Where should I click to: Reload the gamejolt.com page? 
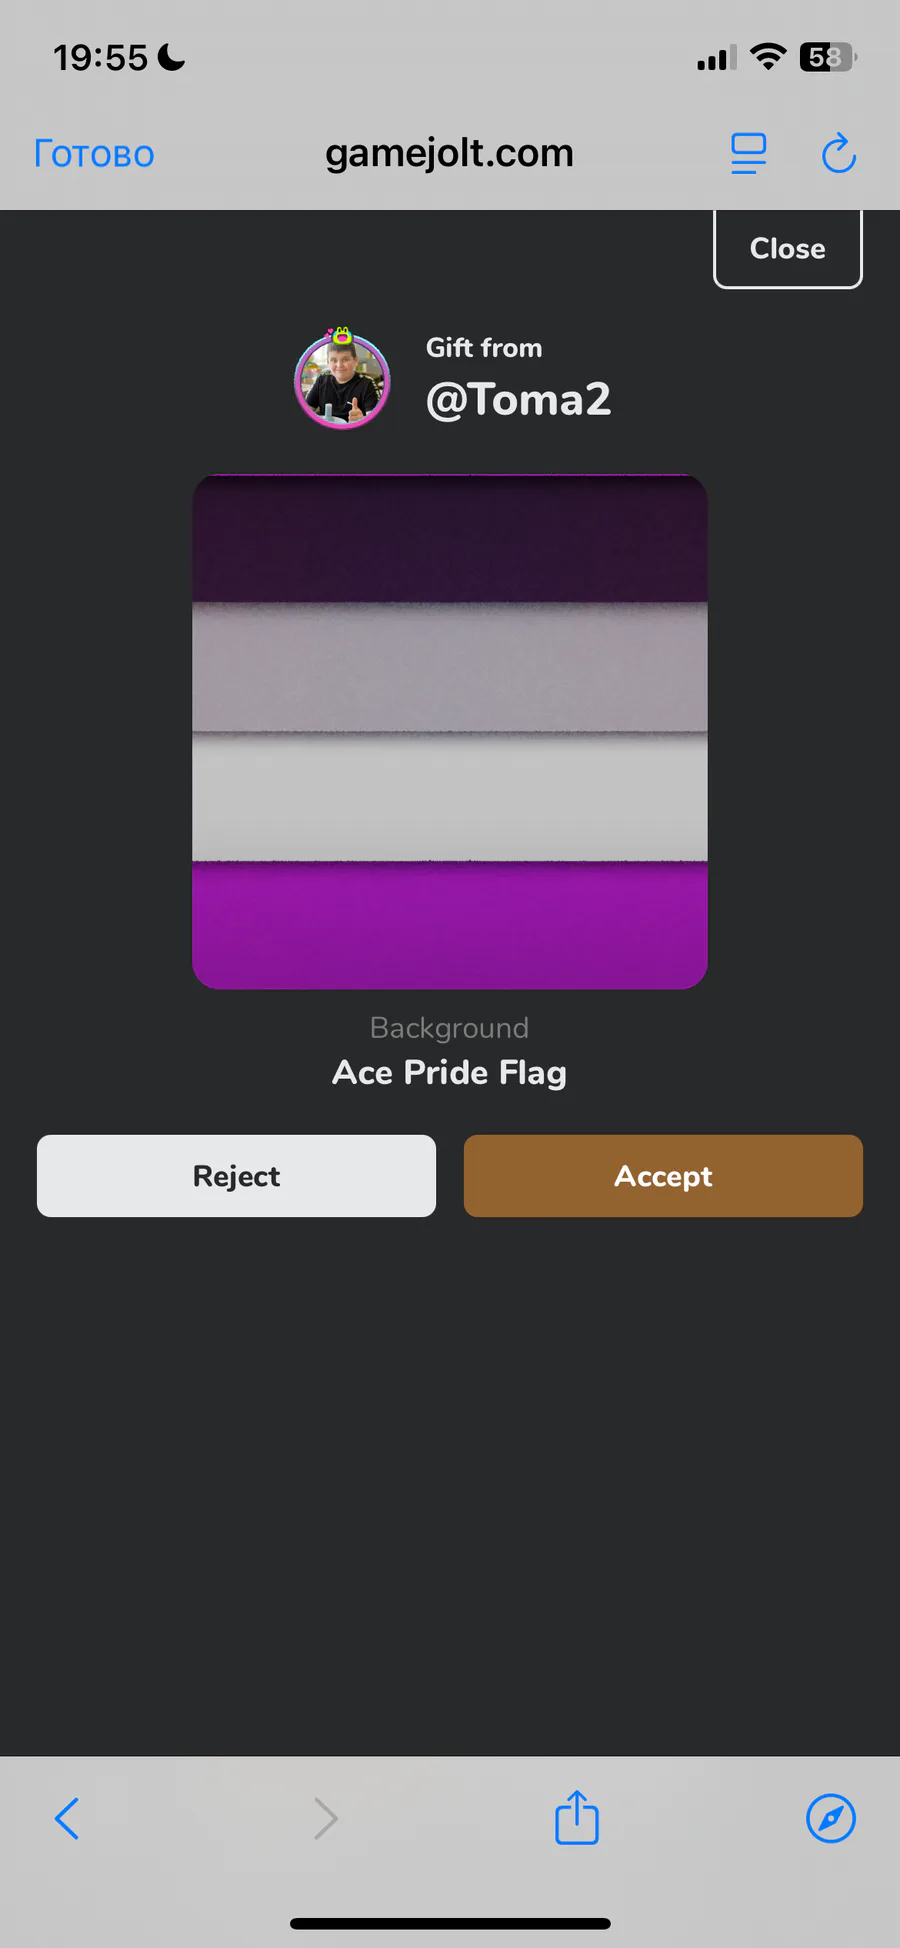(839, 153)
